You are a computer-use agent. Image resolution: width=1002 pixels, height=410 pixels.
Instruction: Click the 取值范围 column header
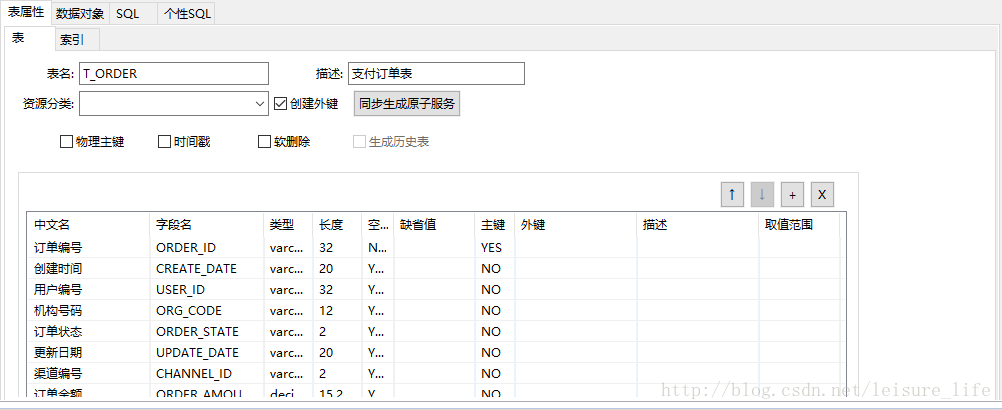[x=799, y=225]
